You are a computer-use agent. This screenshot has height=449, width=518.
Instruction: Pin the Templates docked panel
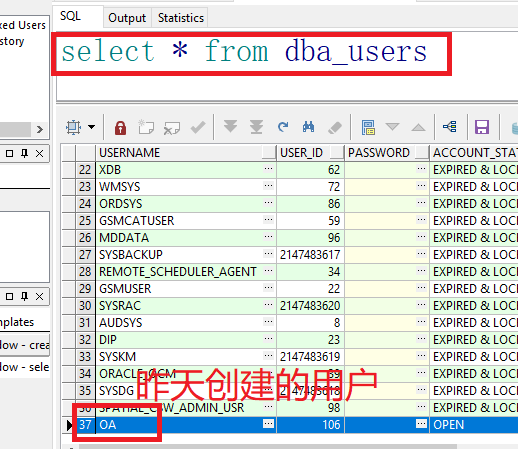pos(24,296)
